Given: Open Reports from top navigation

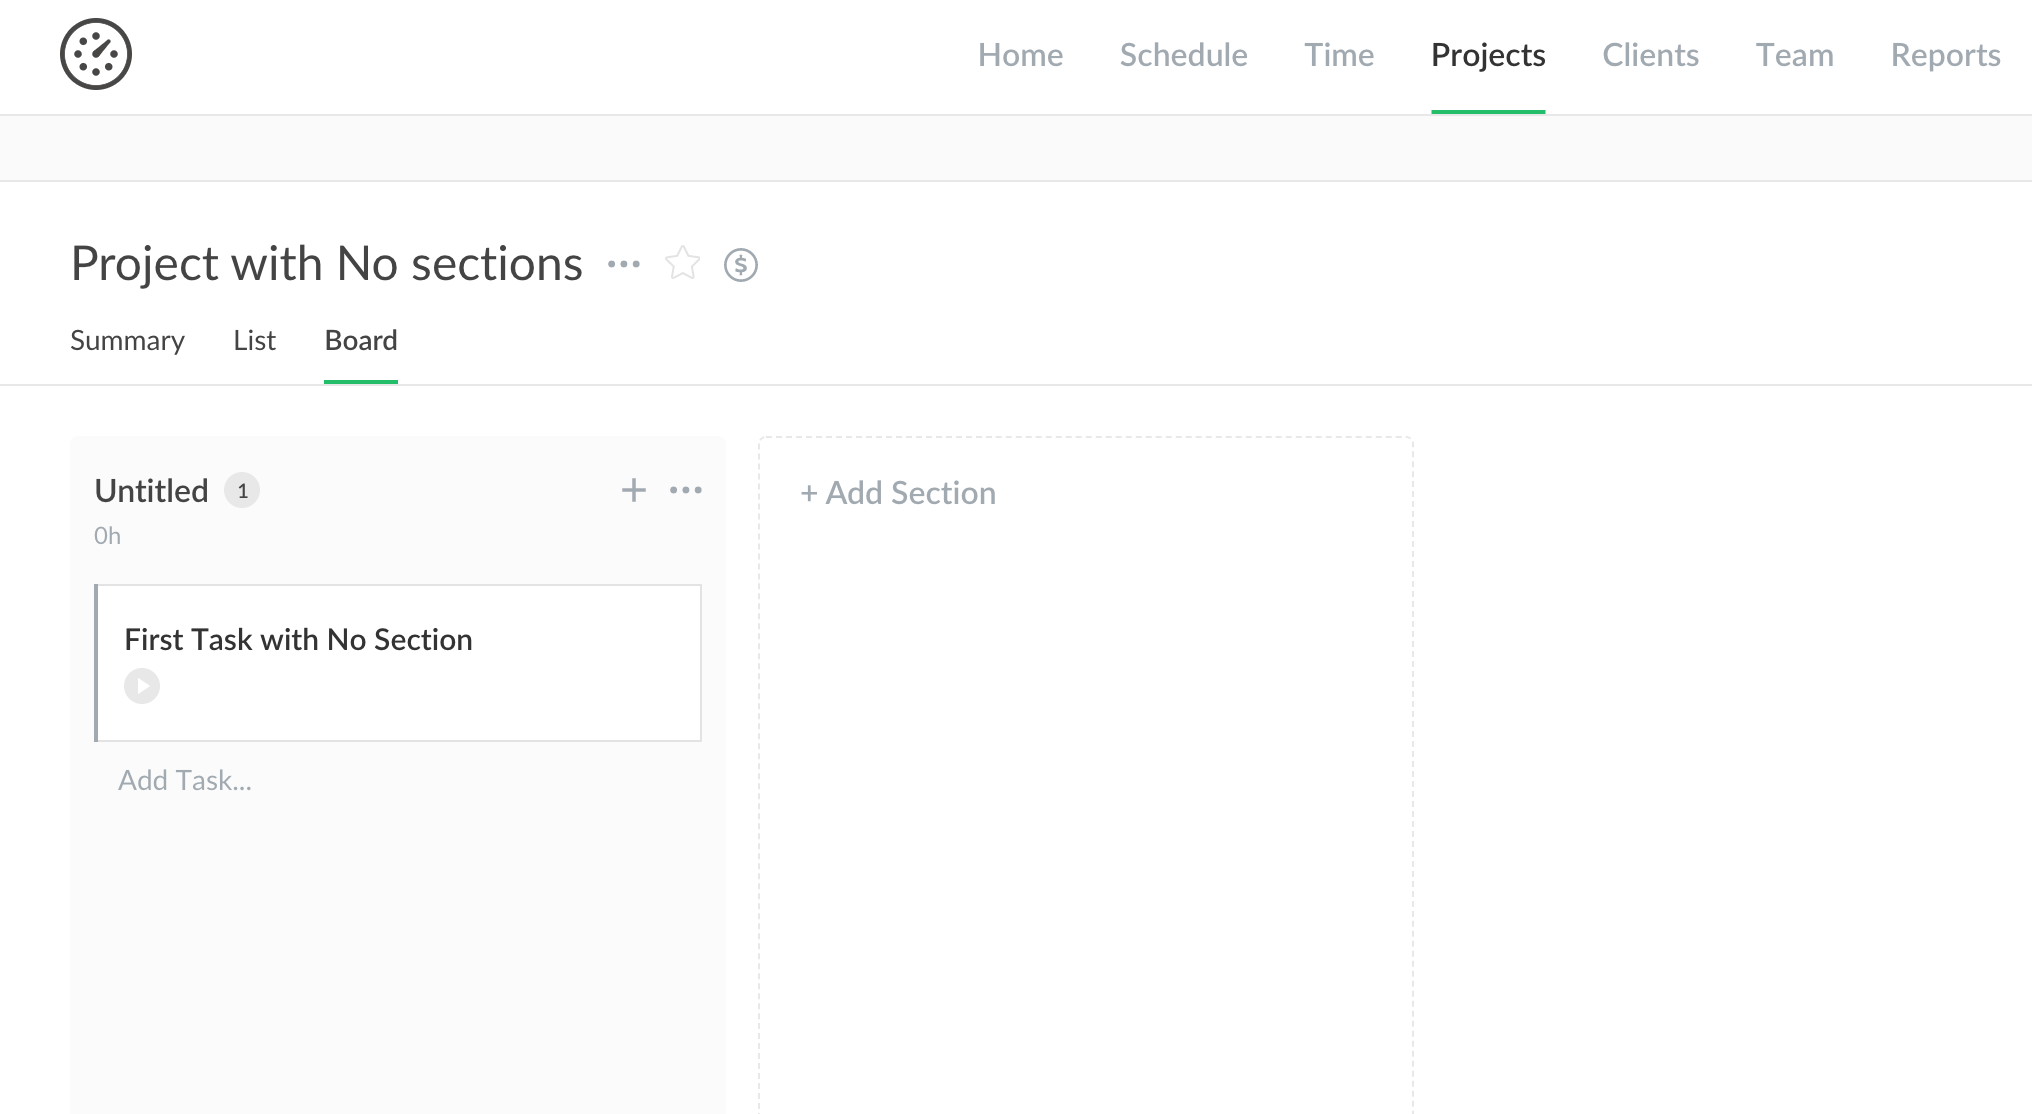Looking at the screenshot, I should click(1945, 55).
